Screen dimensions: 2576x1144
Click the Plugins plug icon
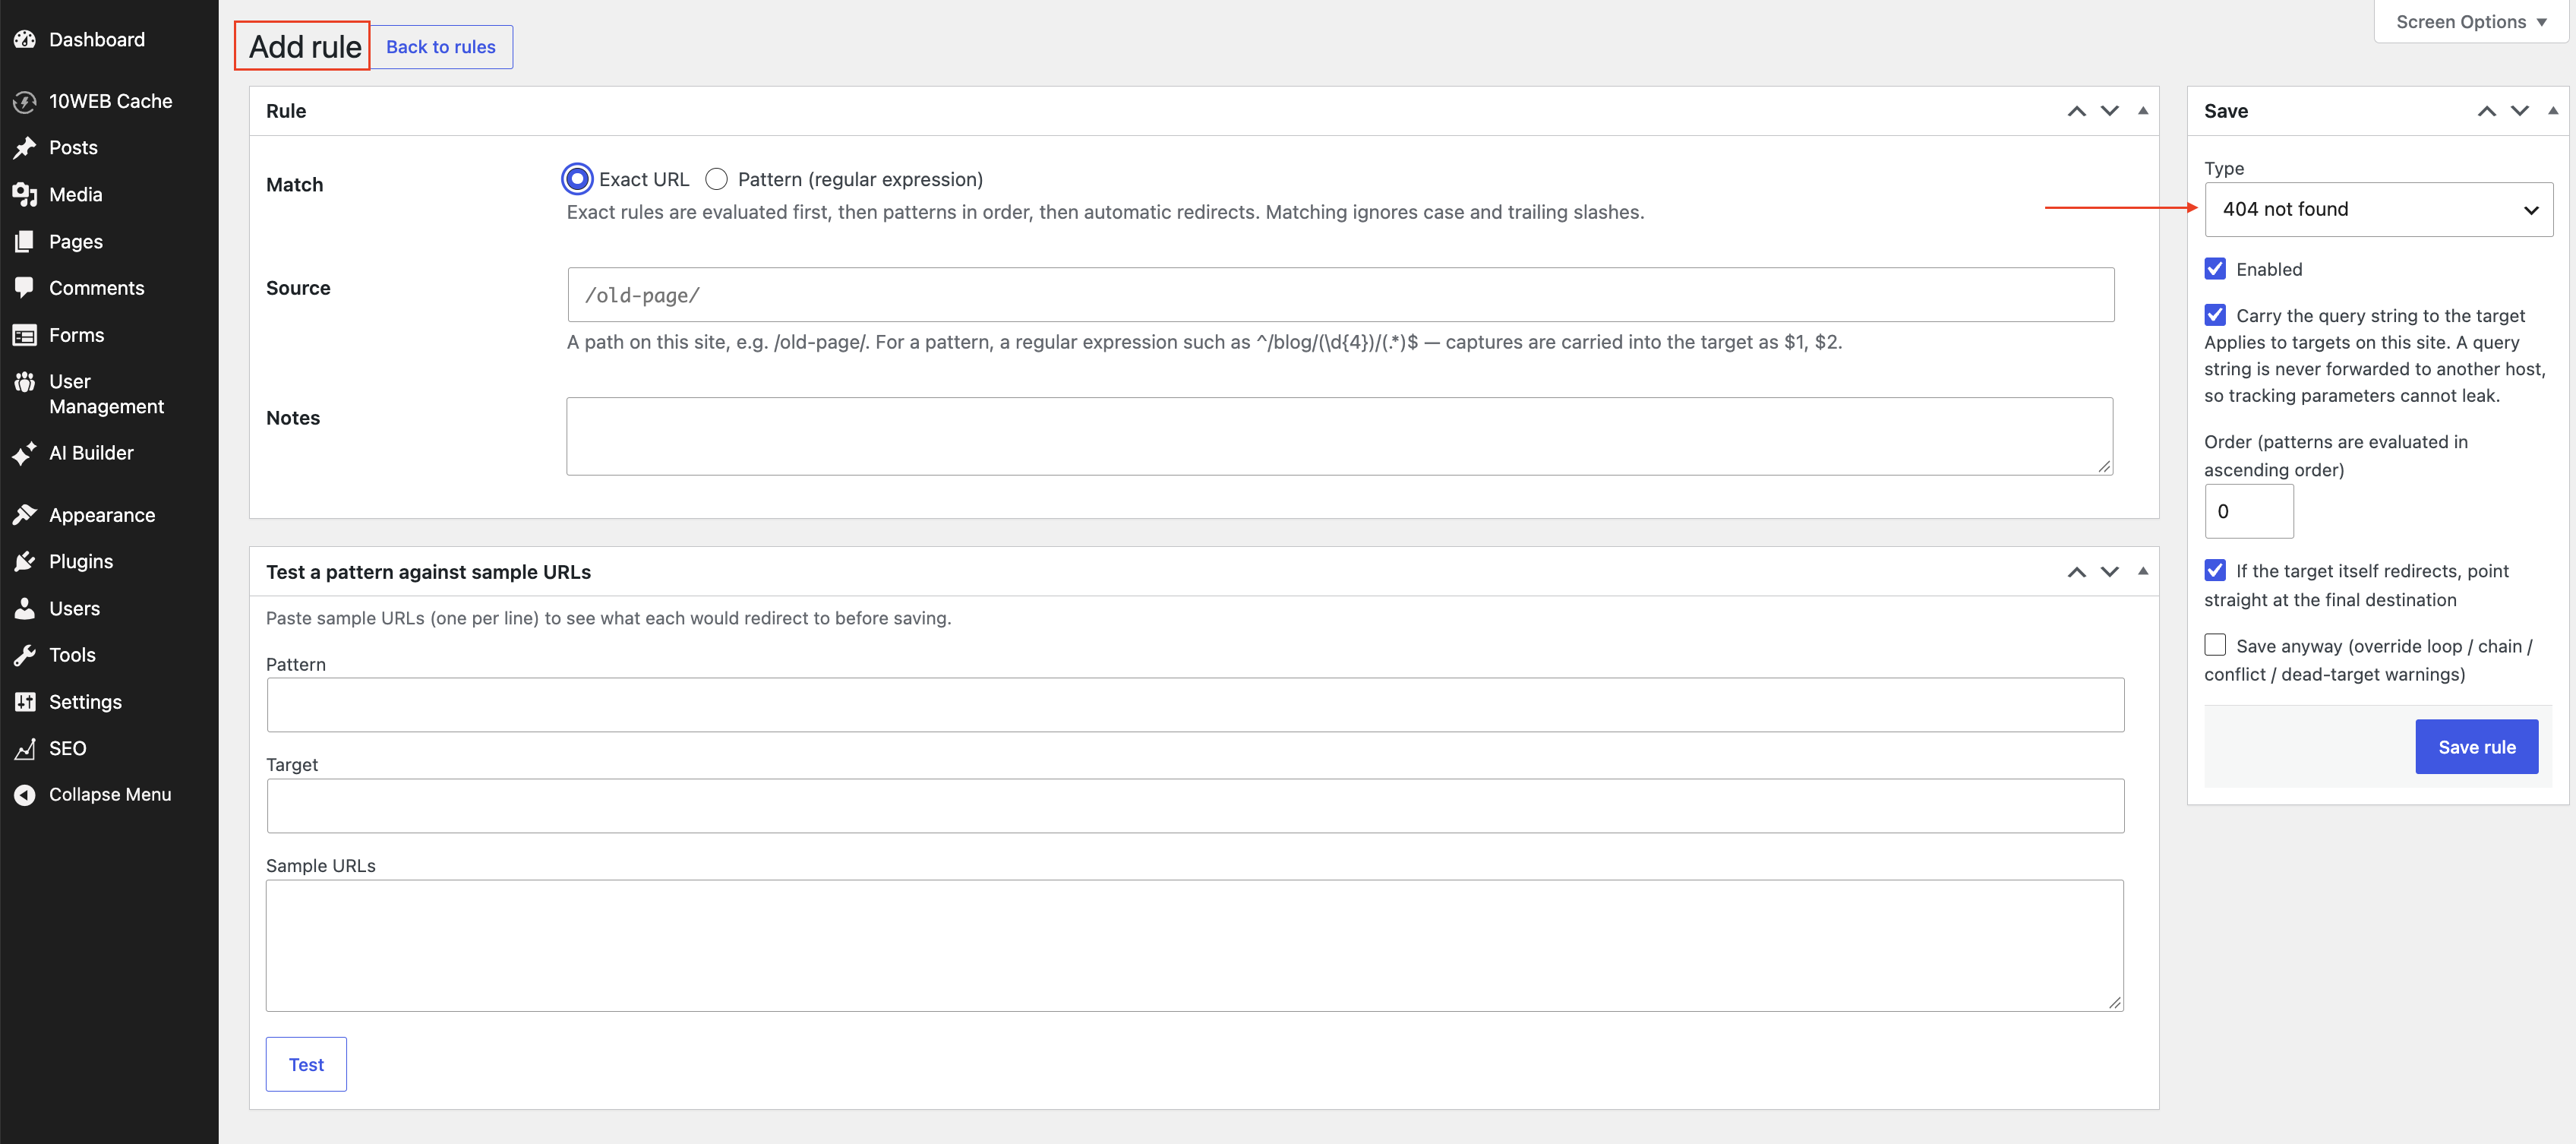pos(25,562)
